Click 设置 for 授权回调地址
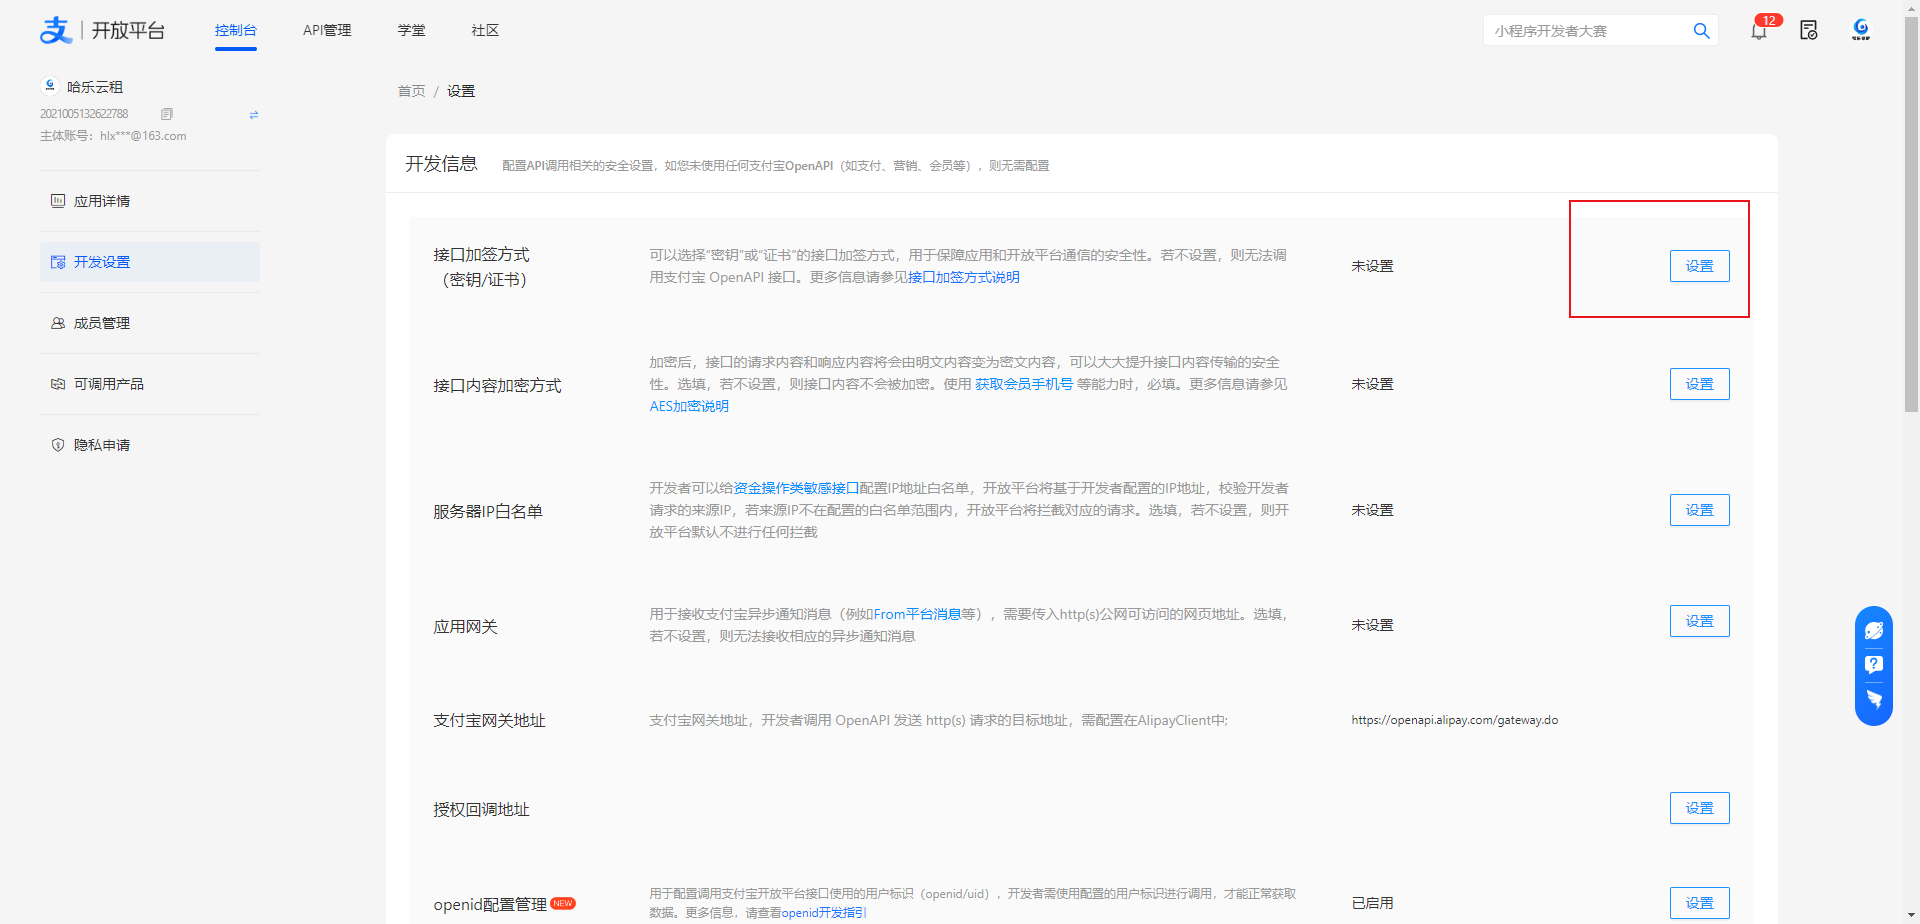 [1699, 808]
